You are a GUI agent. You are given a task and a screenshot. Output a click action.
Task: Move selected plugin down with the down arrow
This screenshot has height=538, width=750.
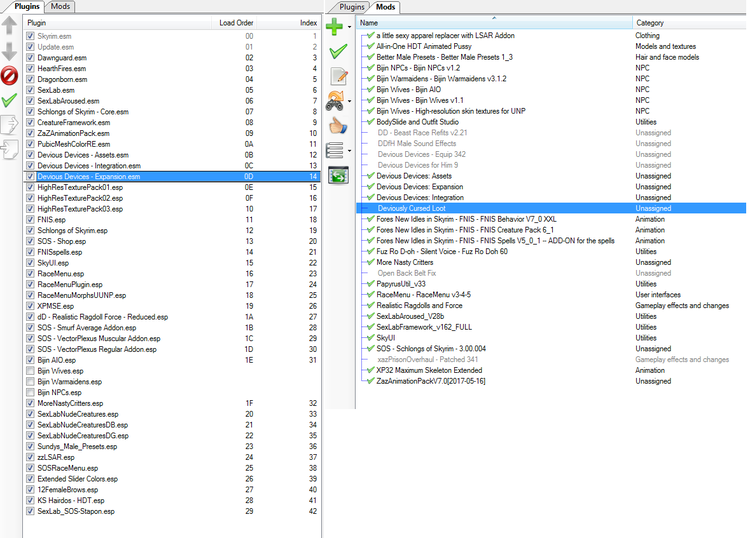pos(9,51)
